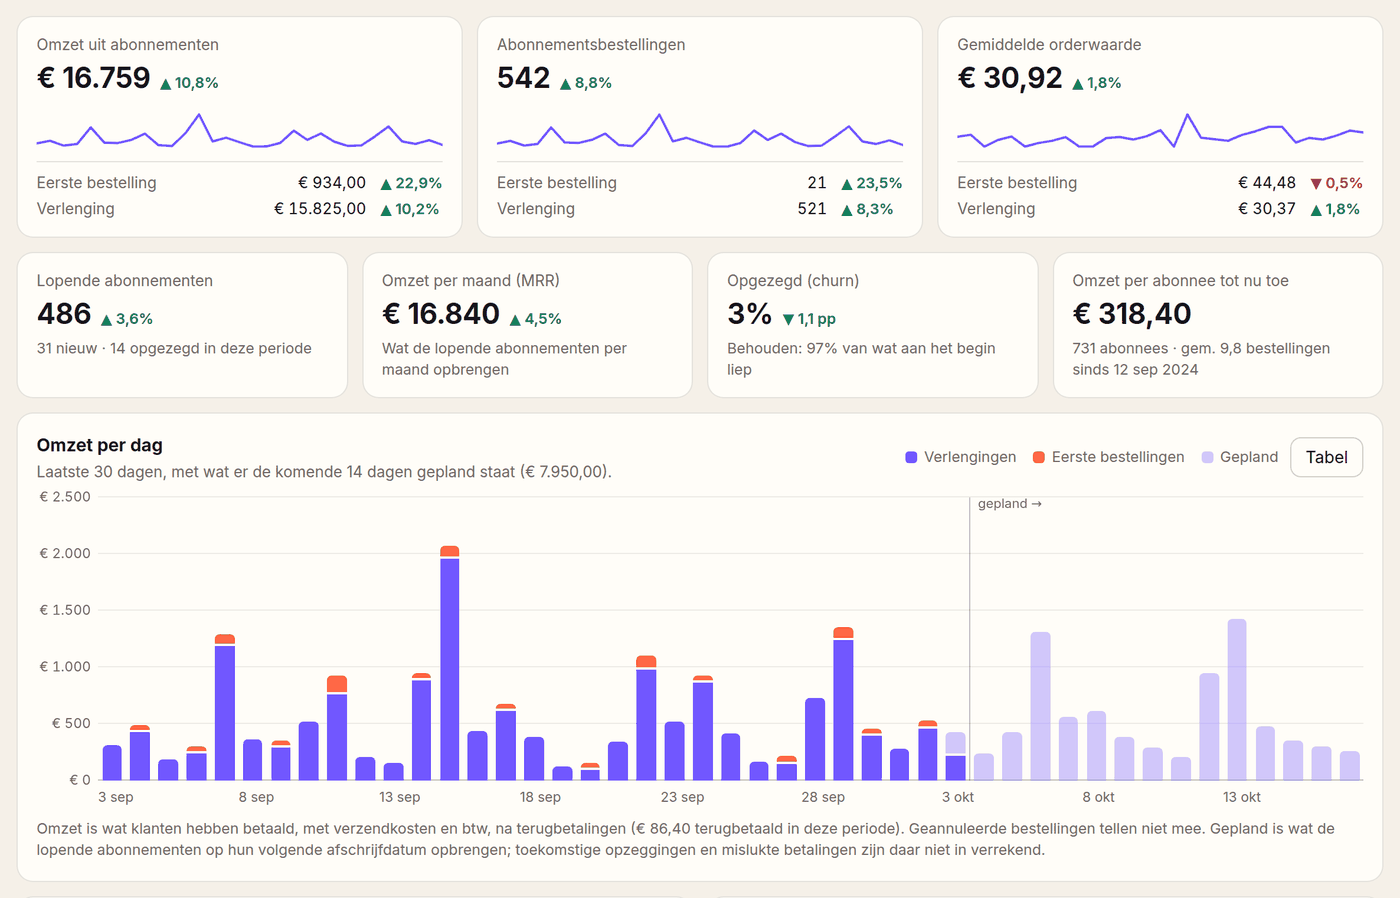Click the orange Eerste bestellingen legend swatch
Viewport: 1400px width, 898px height.
[1039, 457]
